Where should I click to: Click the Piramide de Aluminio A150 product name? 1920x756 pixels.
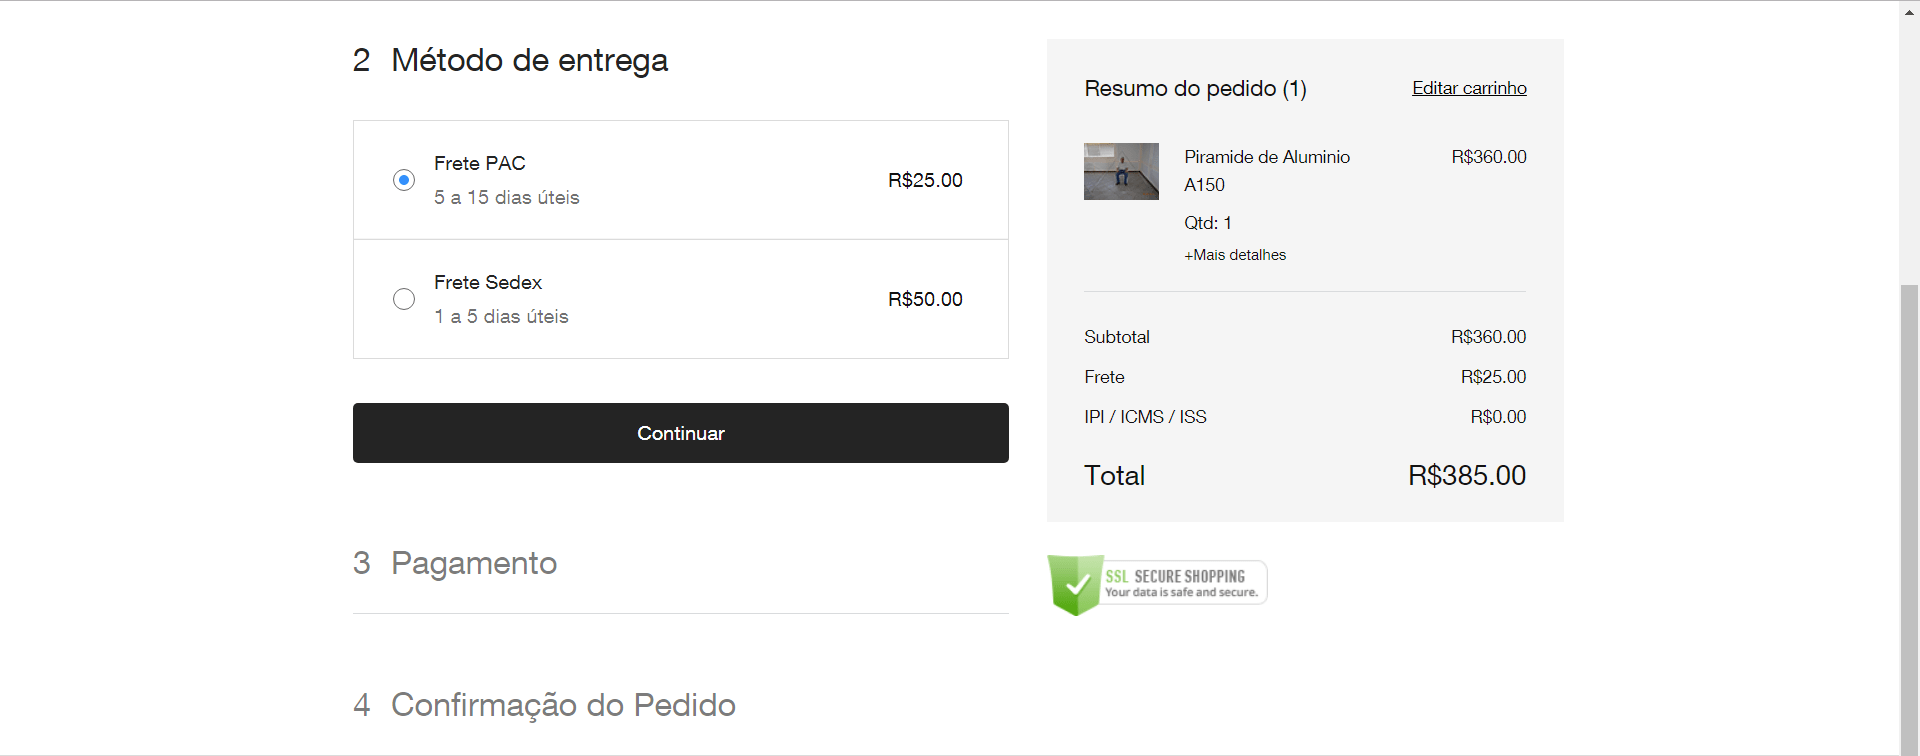tap(1266, 170)
